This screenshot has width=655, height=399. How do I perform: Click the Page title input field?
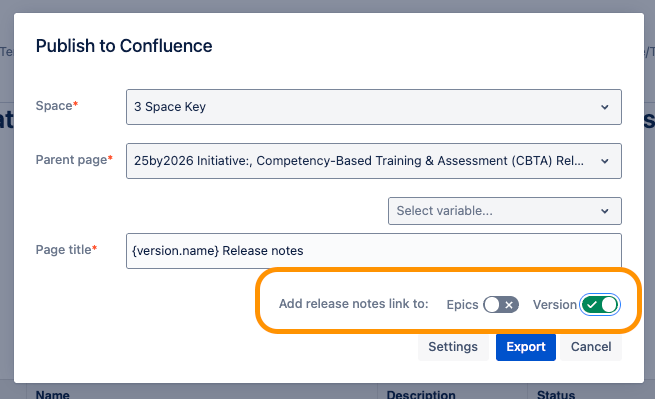click(373, 251)
